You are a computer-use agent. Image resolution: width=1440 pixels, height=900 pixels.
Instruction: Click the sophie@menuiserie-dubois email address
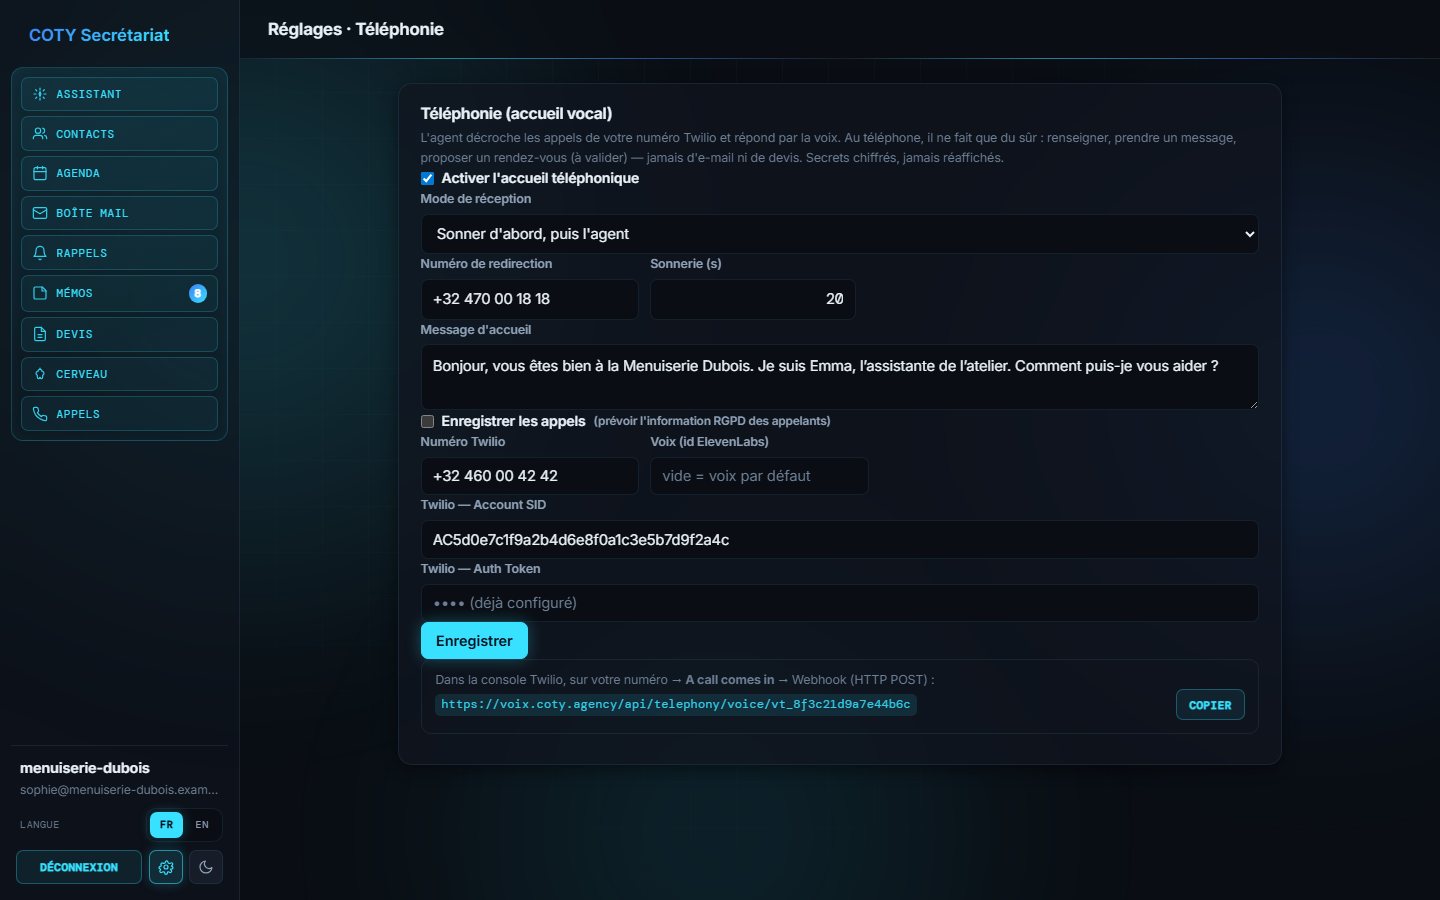[119, 790]
